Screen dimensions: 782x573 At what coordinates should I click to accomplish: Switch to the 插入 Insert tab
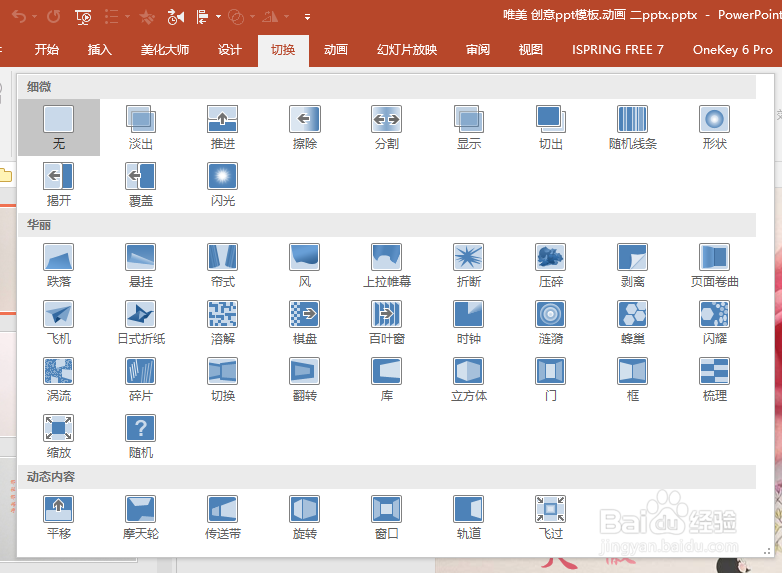(100, 50)
